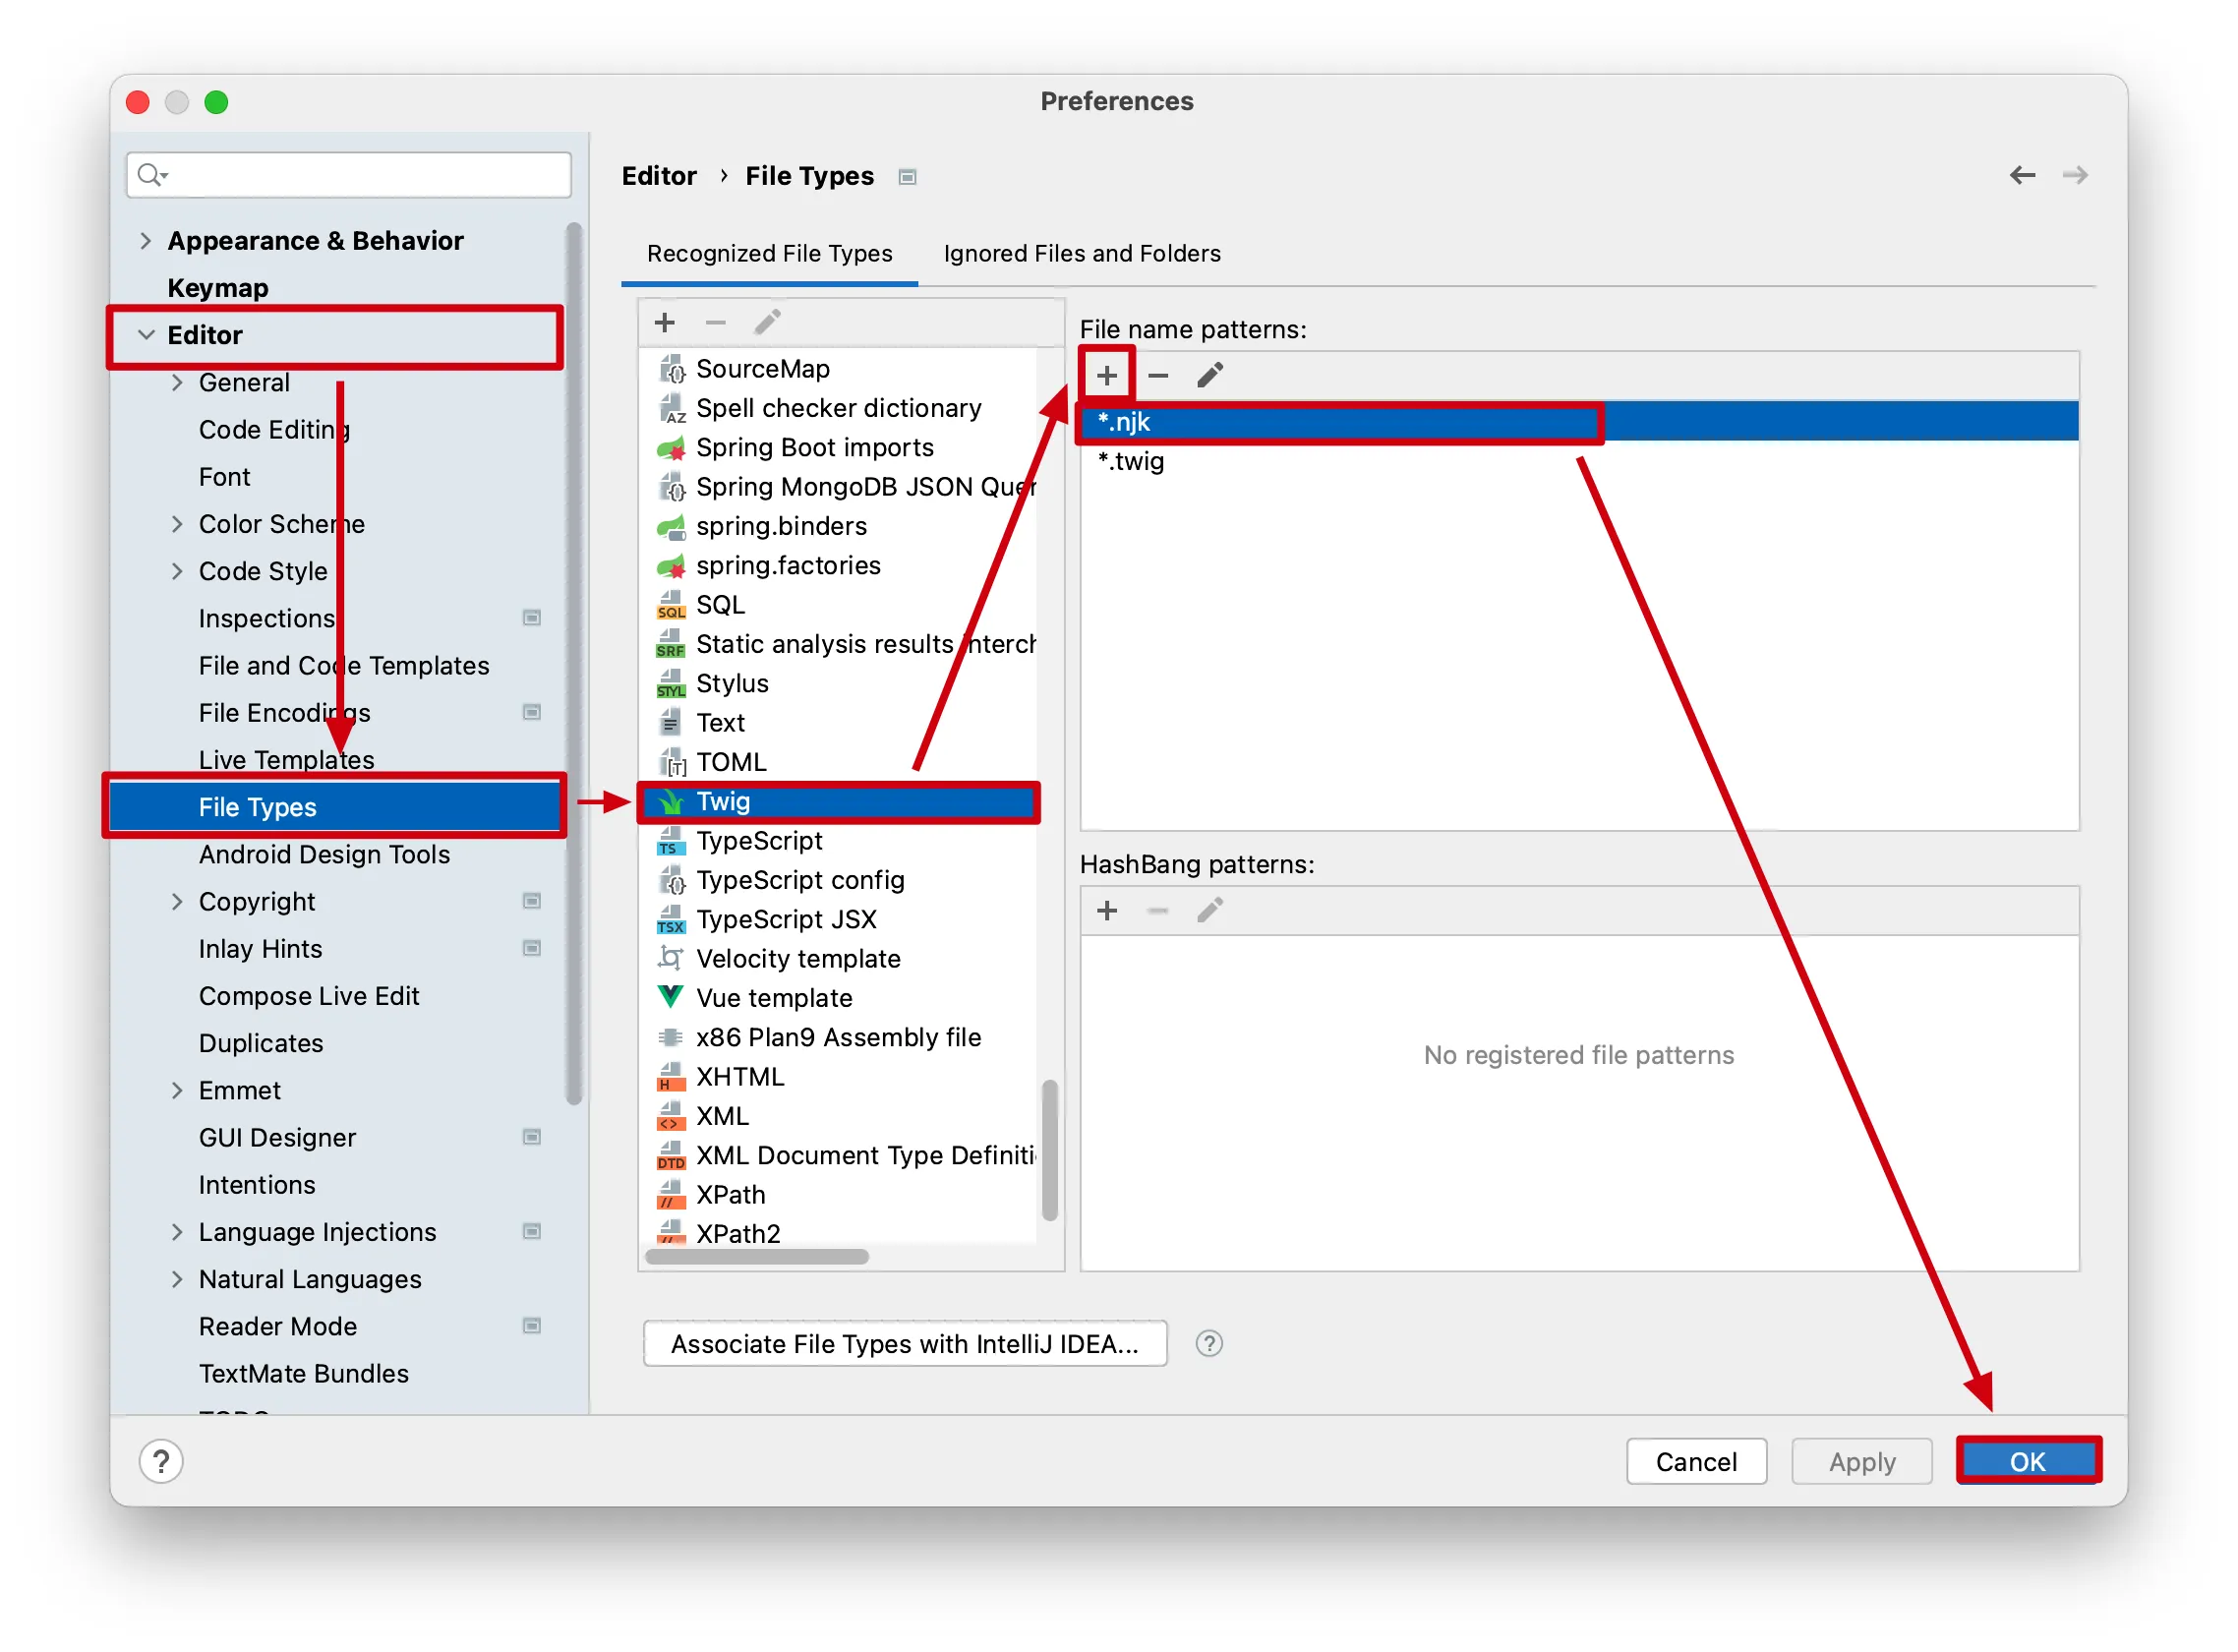Navigate forward in Preferences history

click(x=2076, y=176)
